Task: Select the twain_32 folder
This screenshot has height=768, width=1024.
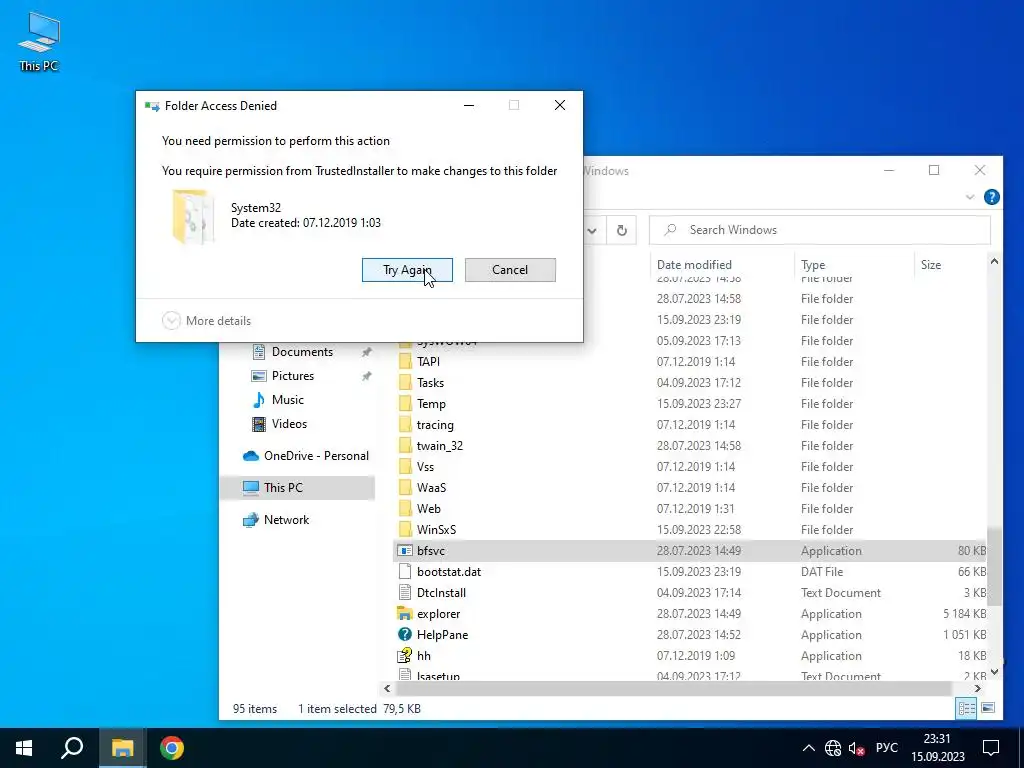Action: pos(440,445)
